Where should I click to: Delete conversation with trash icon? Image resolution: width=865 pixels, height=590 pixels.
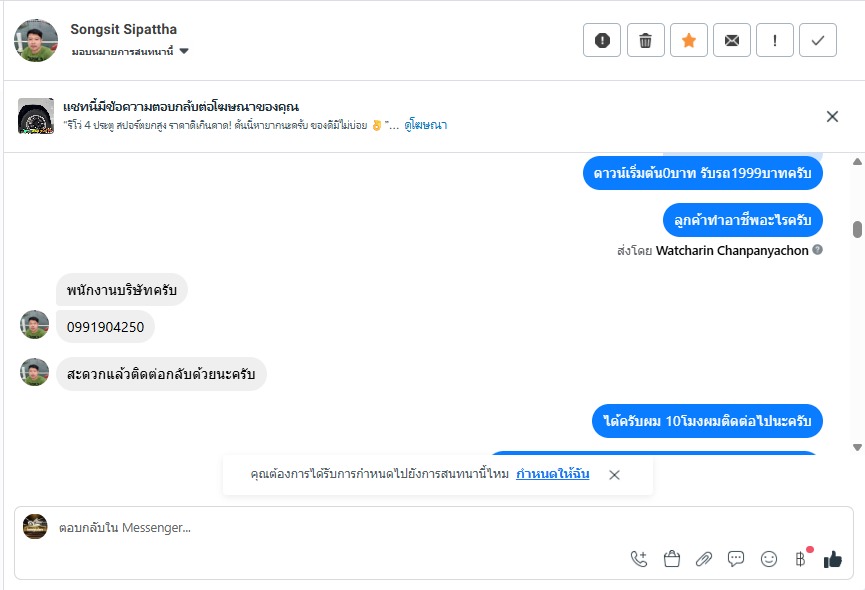(645, 40)
